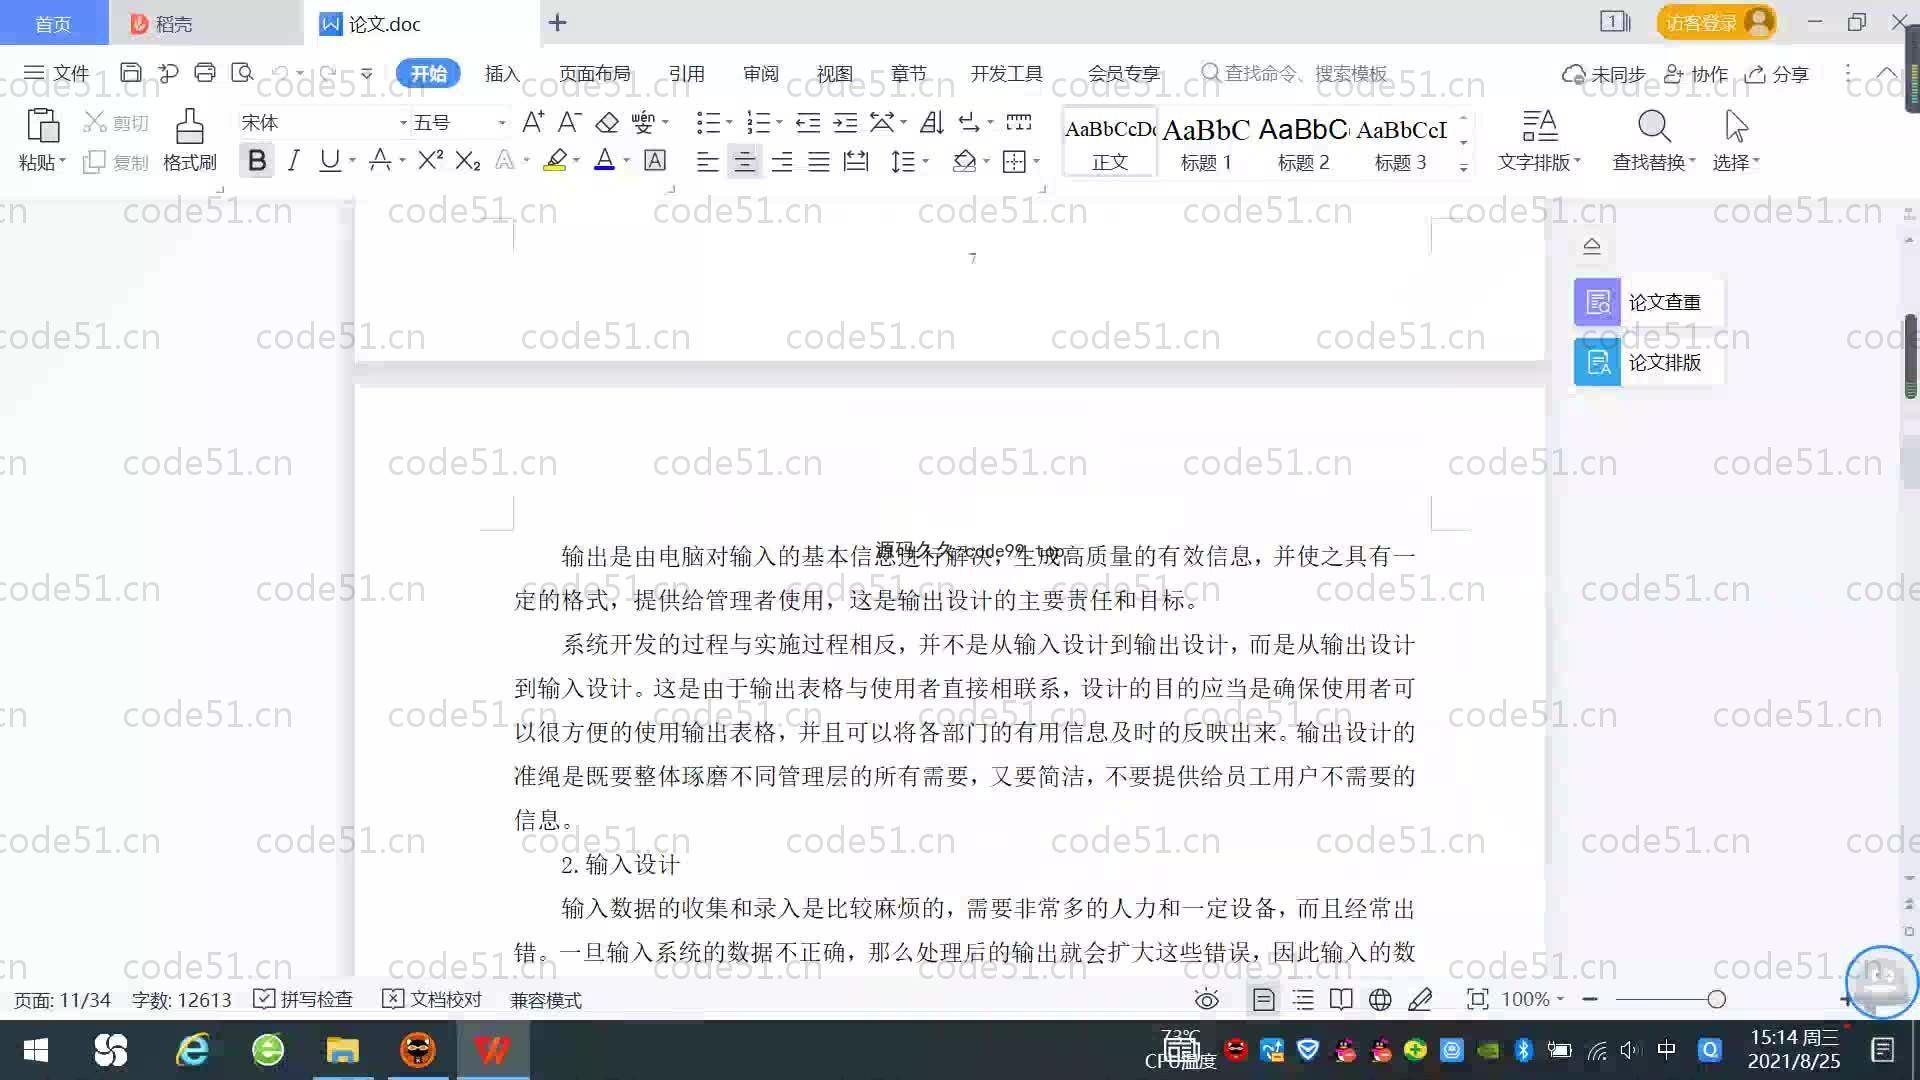
Task: Toggle page view mode in status bar
Action: point(1263,999)
